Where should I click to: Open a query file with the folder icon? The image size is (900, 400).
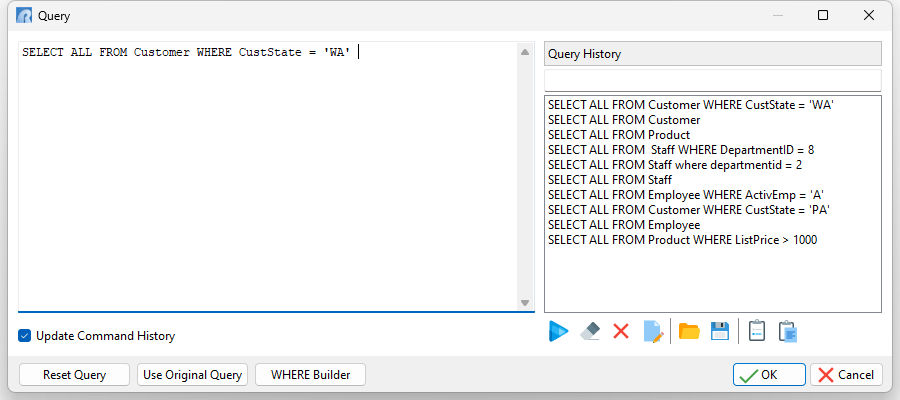689,332
